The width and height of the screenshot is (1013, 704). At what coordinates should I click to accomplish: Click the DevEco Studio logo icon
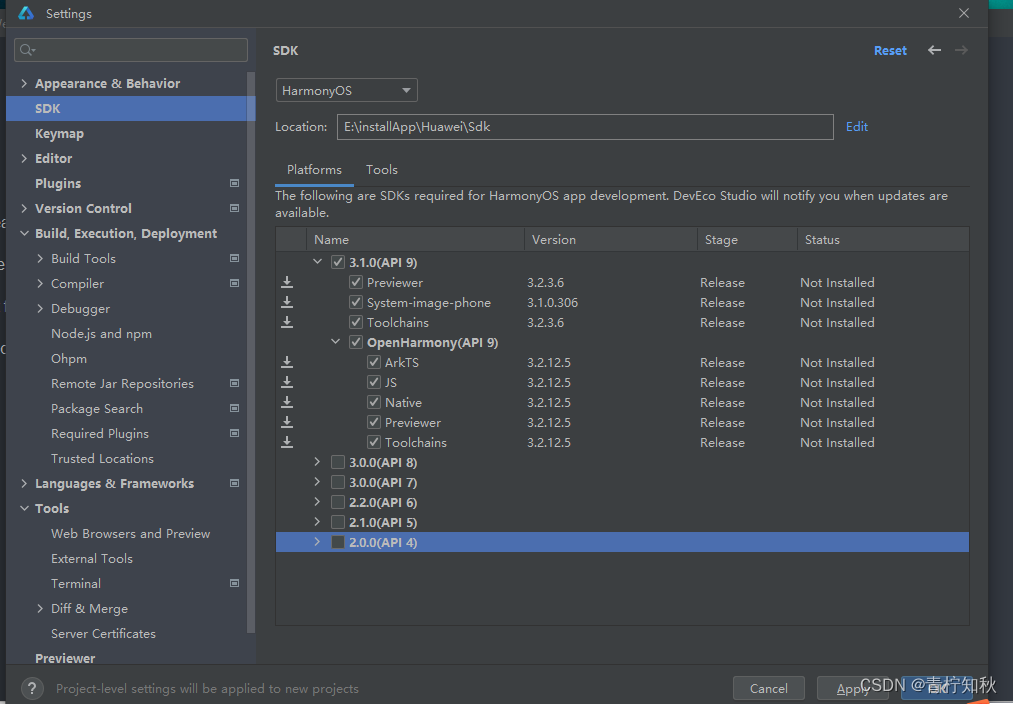click(x=26, y=13)
